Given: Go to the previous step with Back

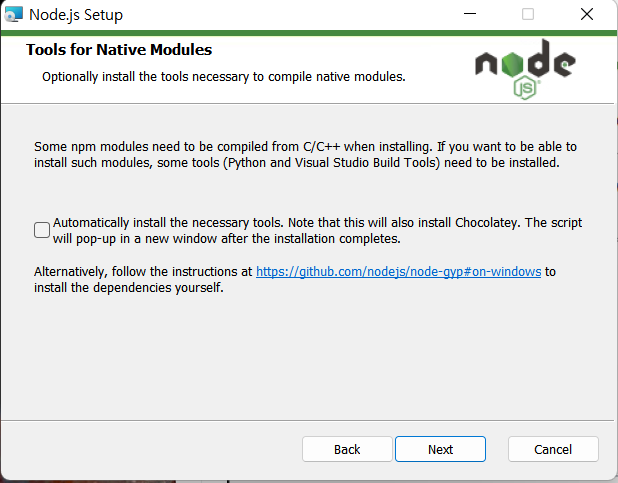Looking at the screenshot, I should (x=347, y=449).
